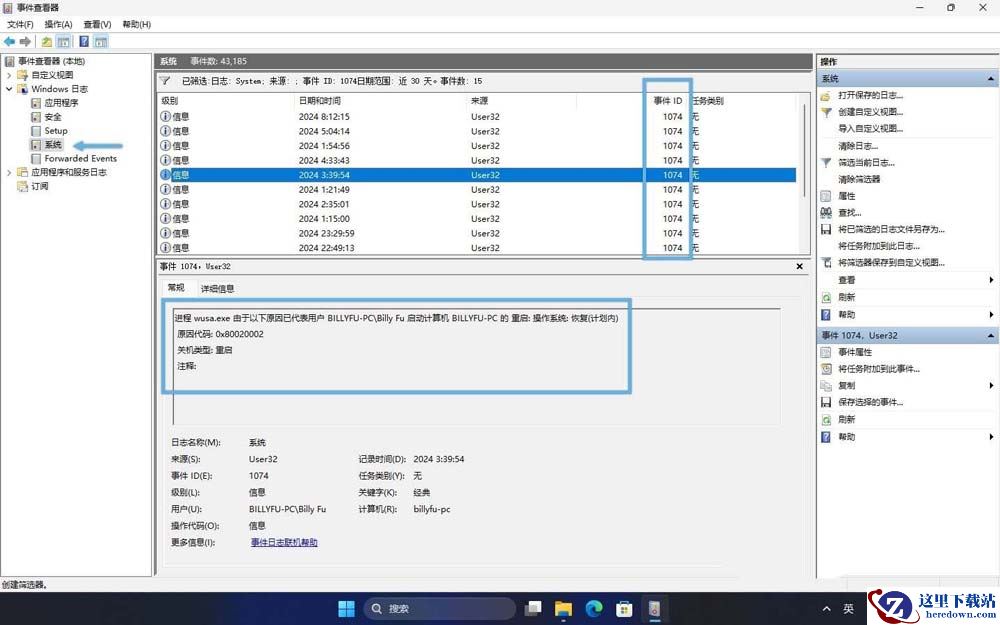Expand the 自定义视图 tree node
This screenshot has width=1000, height=625.
coord(9,75)
